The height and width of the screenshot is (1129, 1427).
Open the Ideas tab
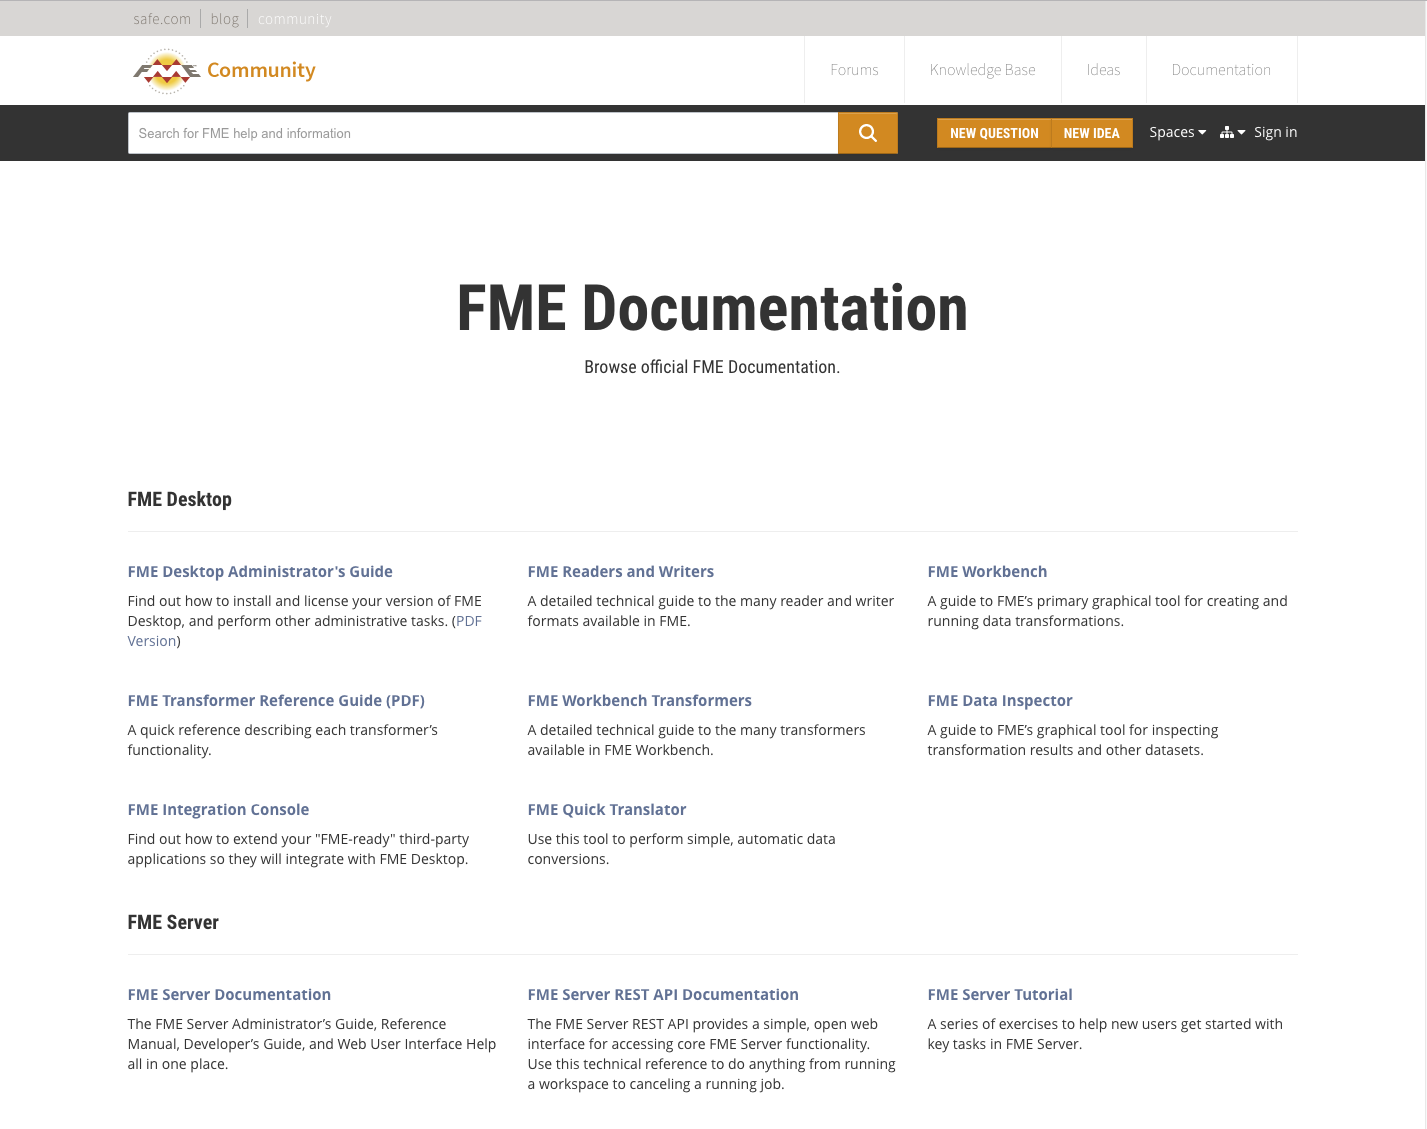tap(1103, 70)
